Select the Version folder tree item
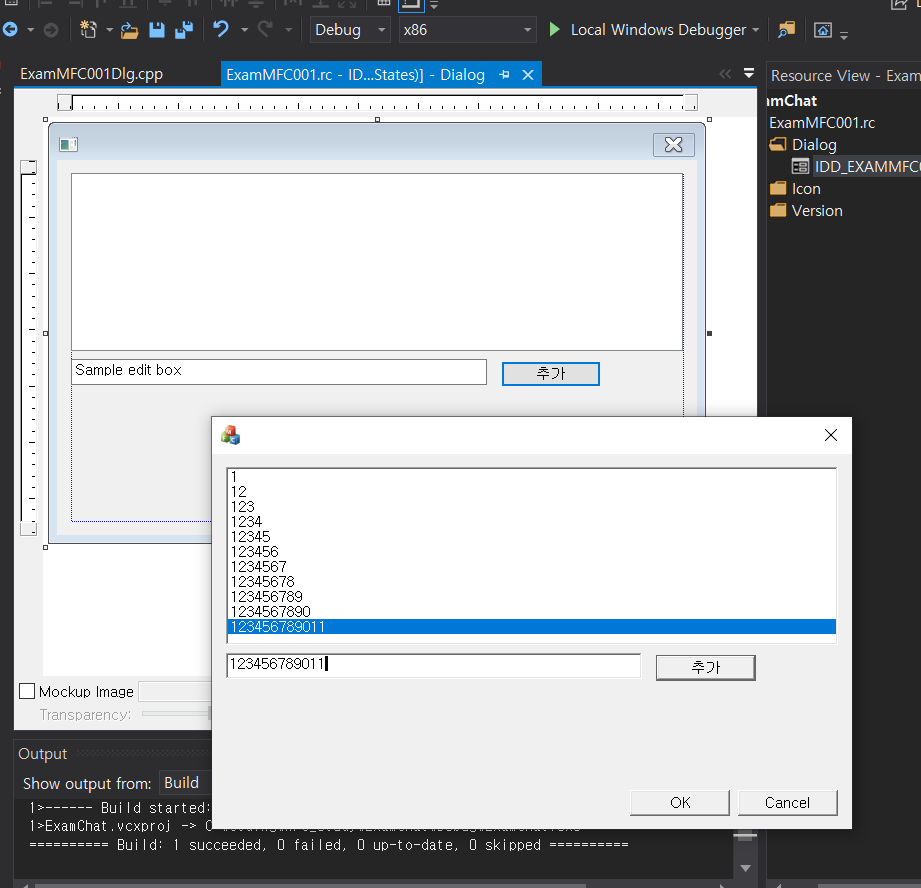This screenshot has width=921, height=888. pos(816,210)
